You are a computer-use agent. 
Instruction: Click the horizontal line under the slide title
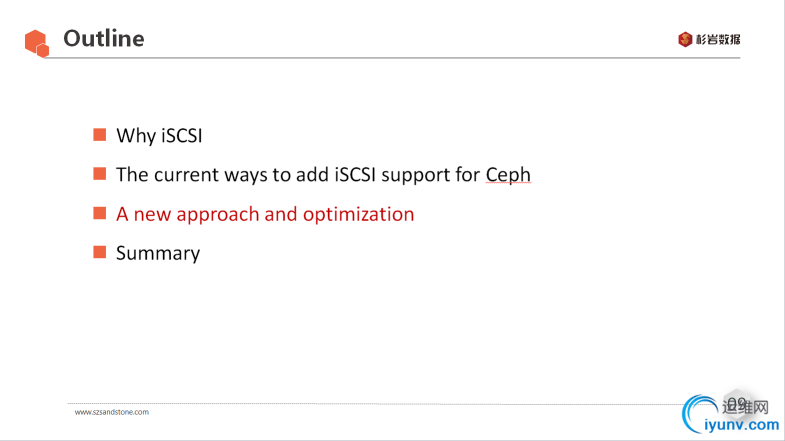point(400,58)
